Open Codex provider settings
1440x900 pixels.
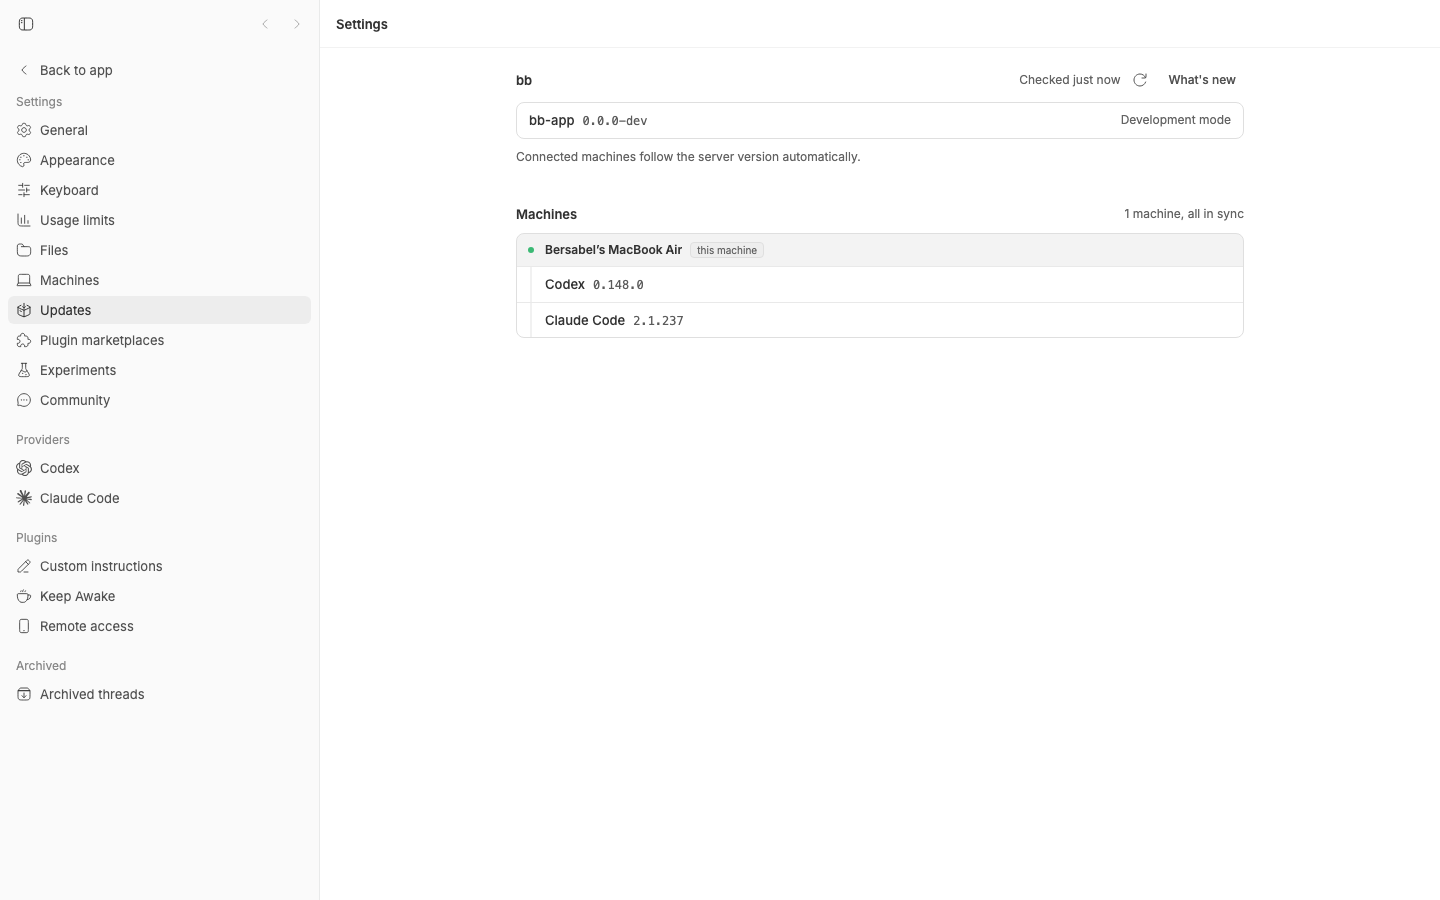159,468
